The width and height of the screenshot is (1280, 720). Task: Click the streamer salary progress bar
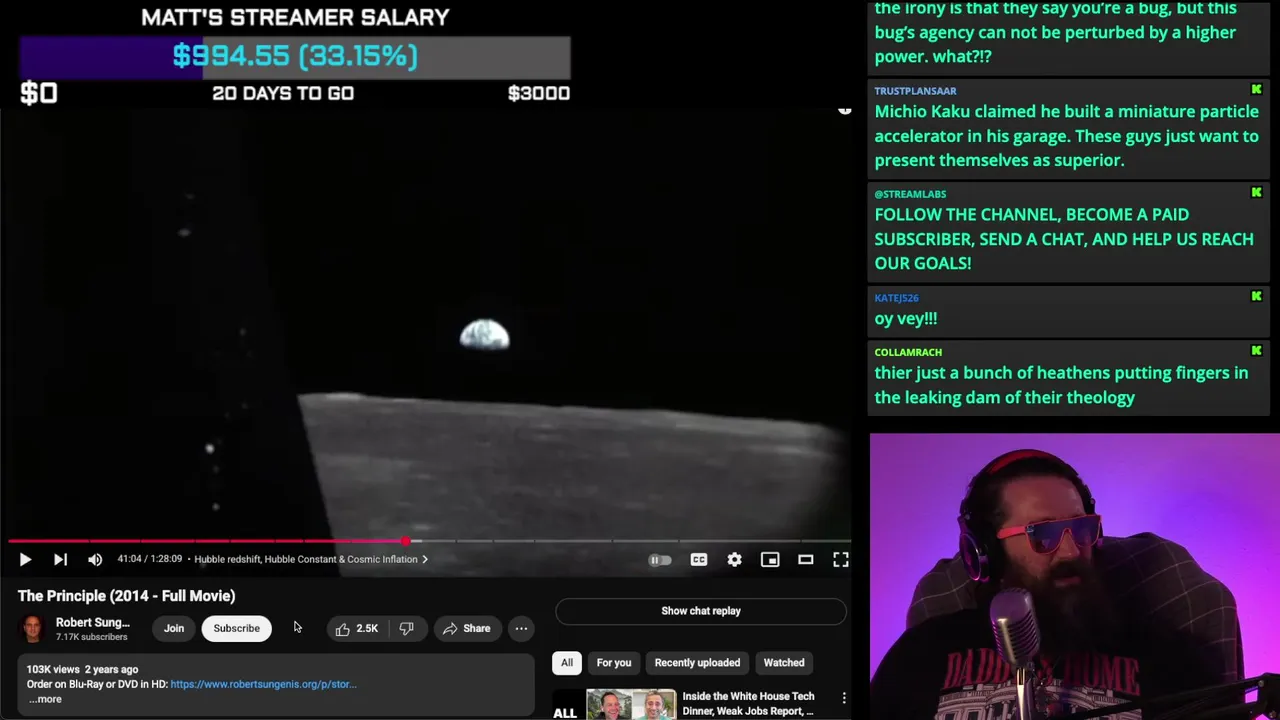(x=295, y=57)
